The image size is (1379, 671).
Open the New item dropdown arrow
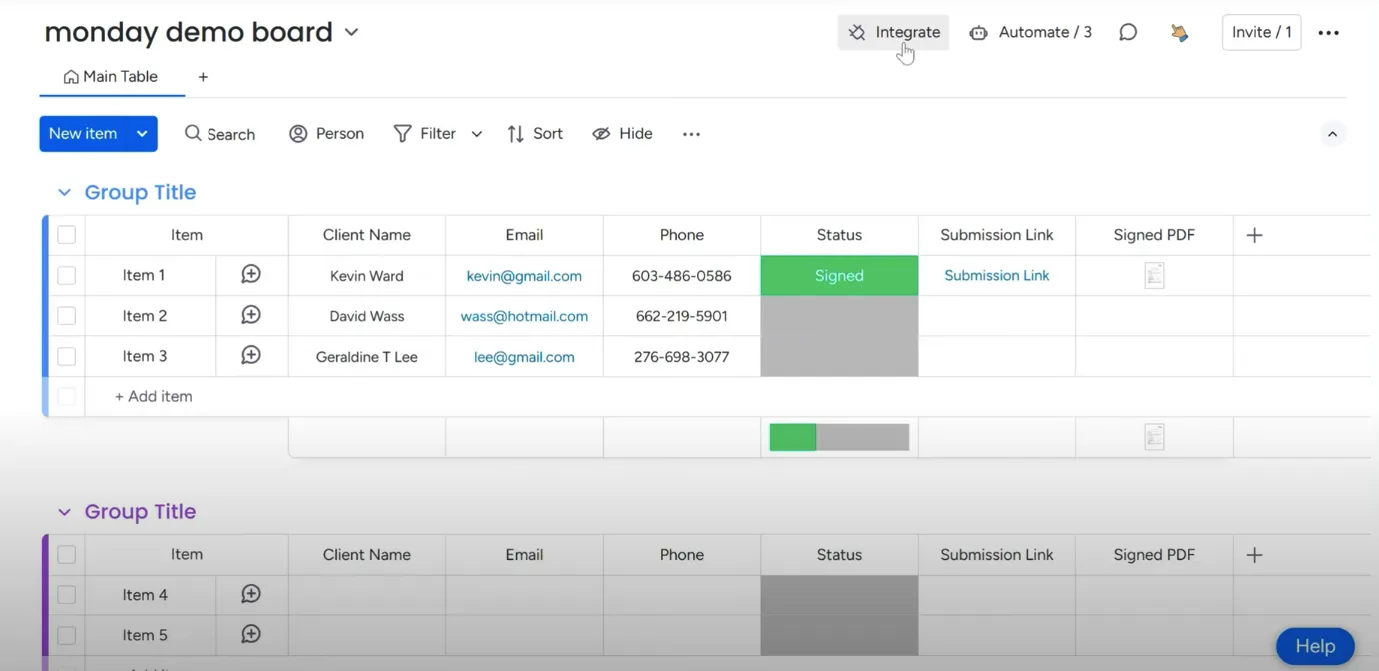coord(142,134)
